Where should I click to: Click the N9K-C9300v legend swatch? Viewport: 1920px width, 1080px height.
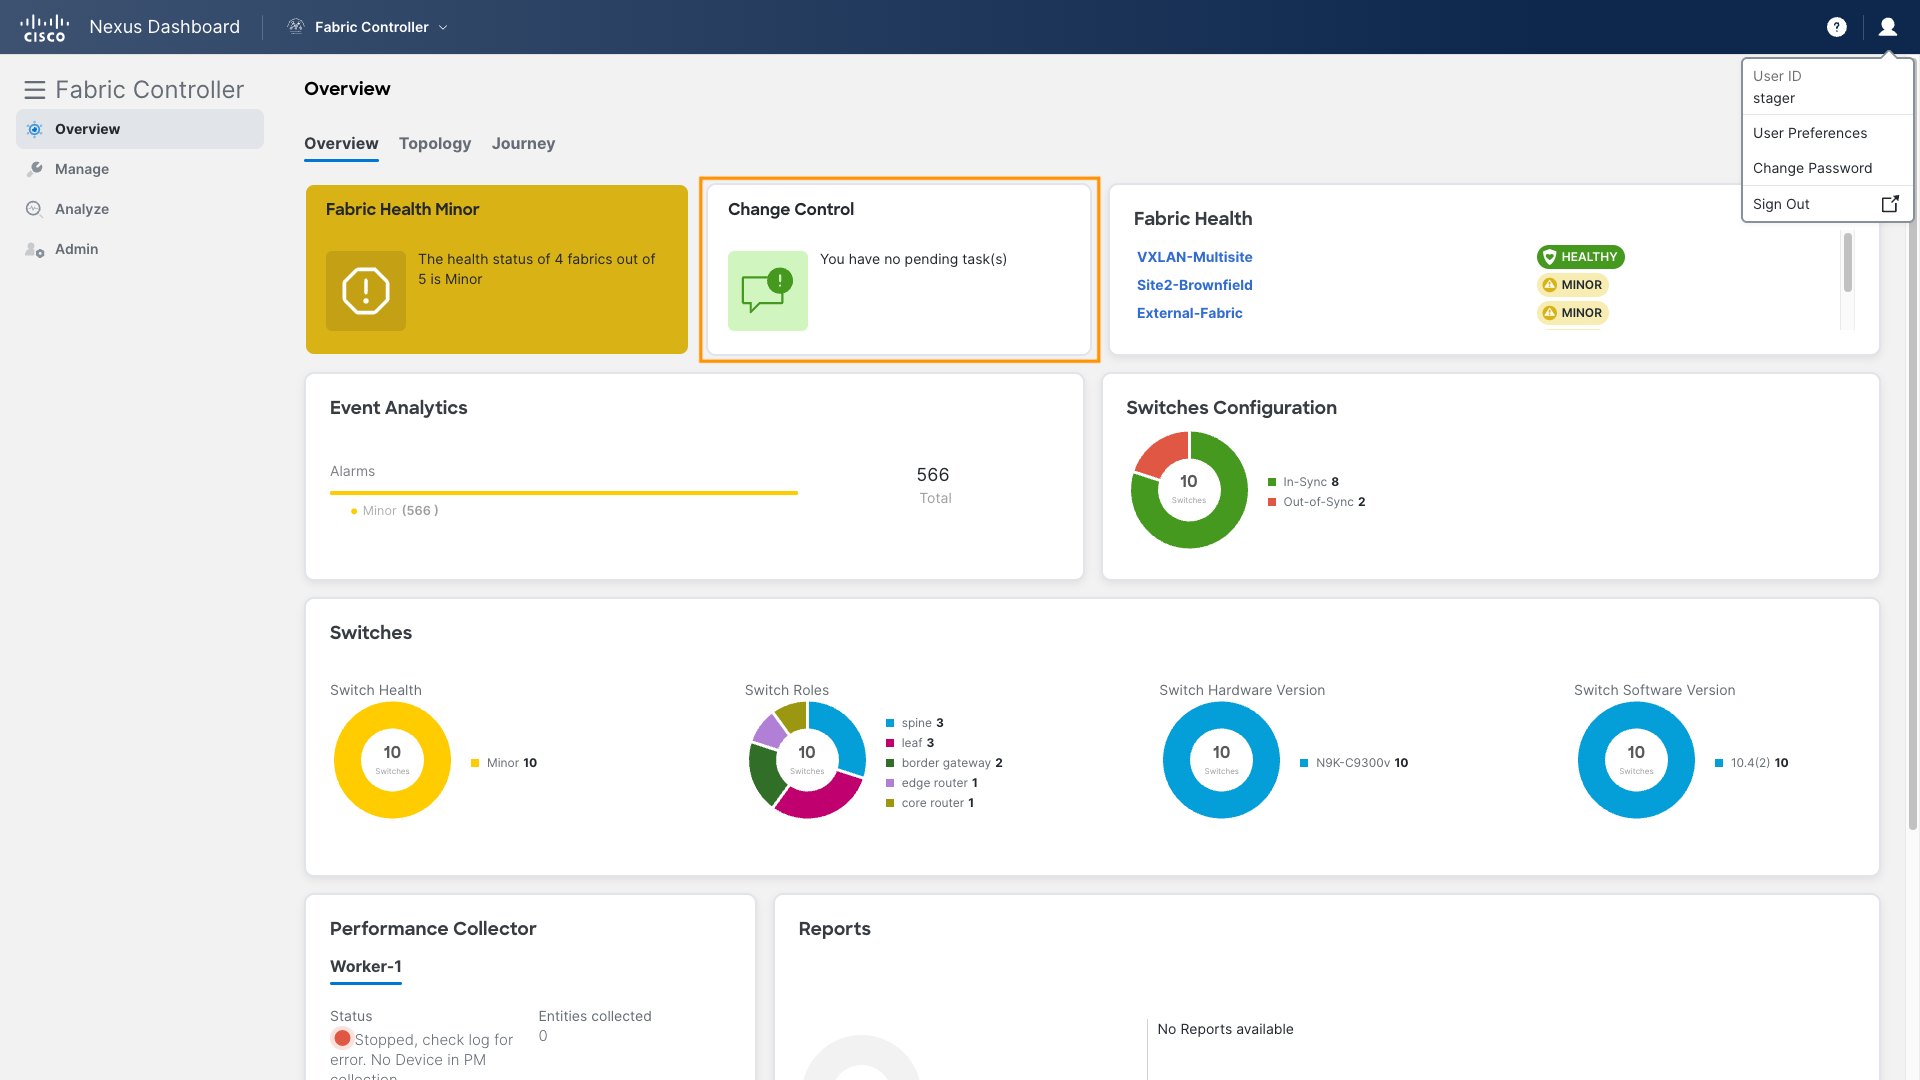[x=1304, y=763]
